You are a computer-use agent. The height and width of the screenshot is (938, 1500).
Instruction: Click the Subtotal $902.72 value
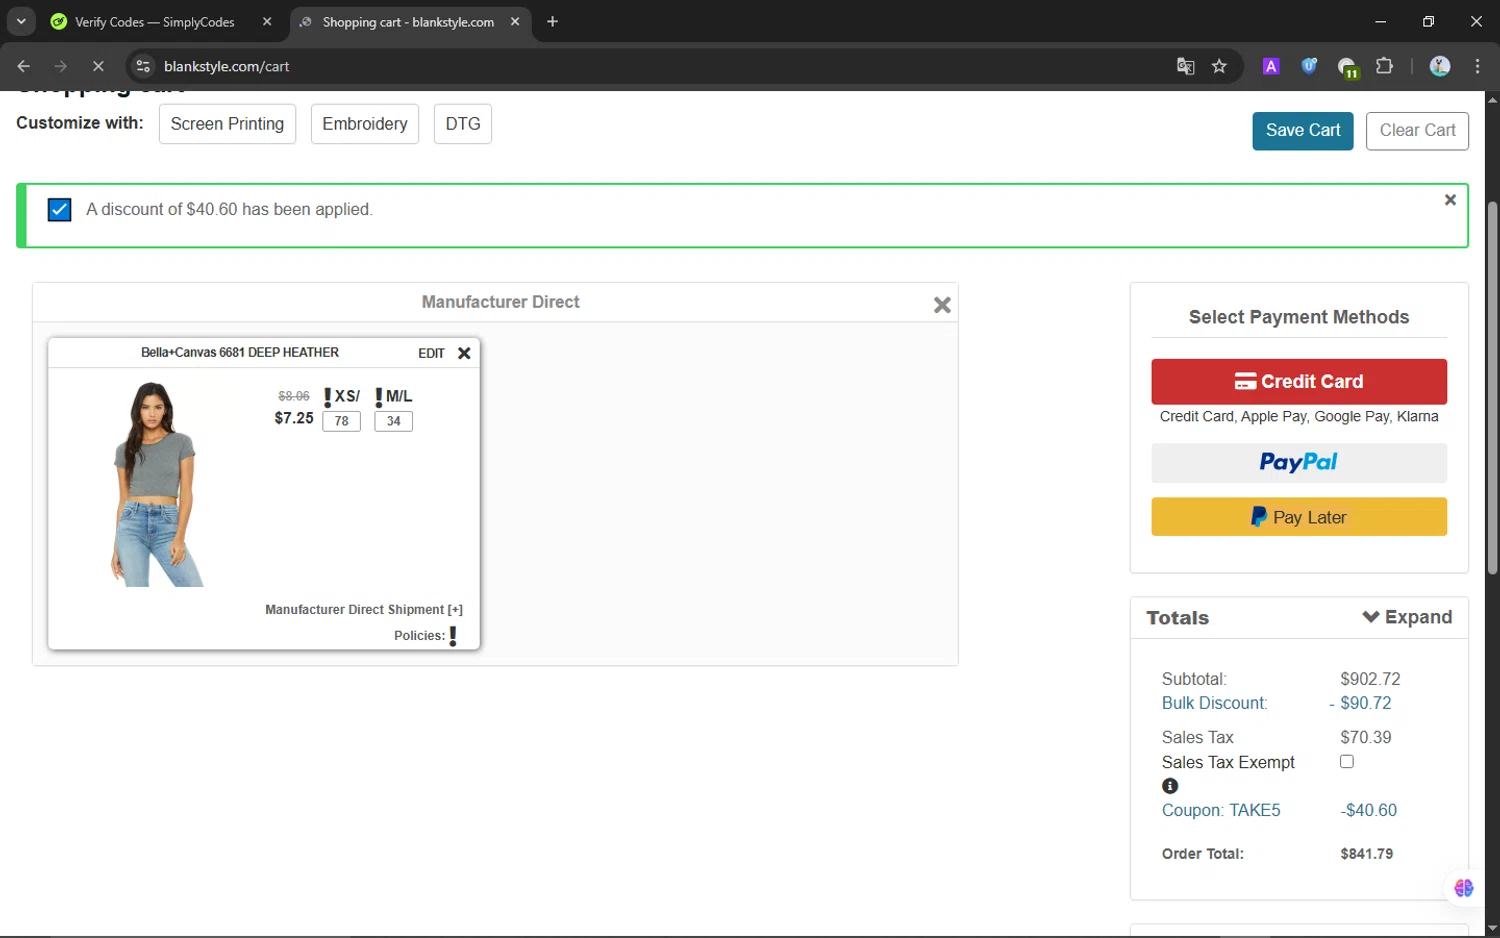(1370, 679)
